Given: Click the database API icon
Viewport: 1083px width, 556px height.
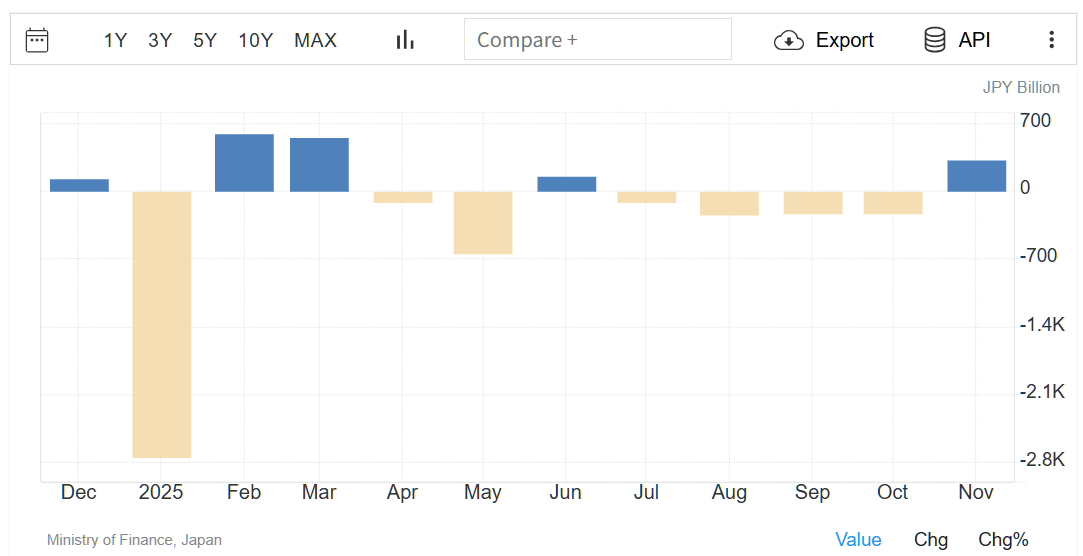Looking at the screenshot, I should pos(935,40).
